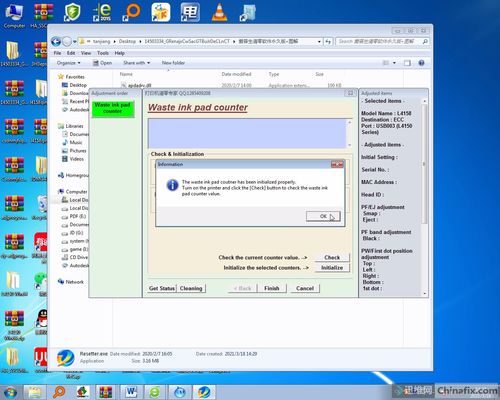Select Pictures library in navigation pane
Screen dimensions: 500x400
(x=78, y=151)
